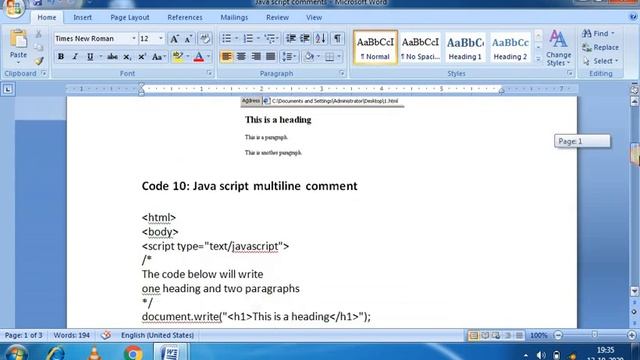
Task: Click the Justify alignment icon
Action: (x=270, y=56)
